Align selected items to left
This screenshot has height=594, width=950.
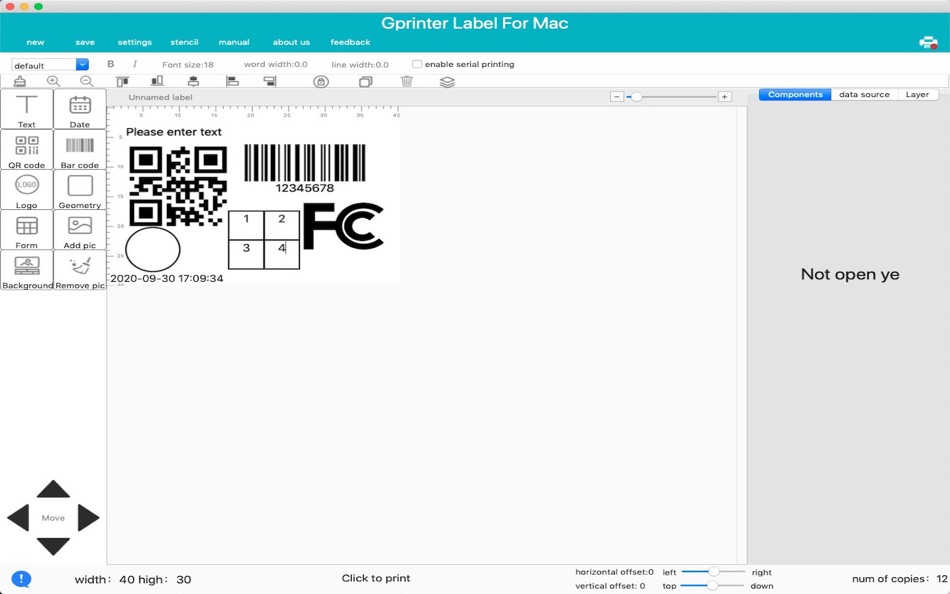232,81
